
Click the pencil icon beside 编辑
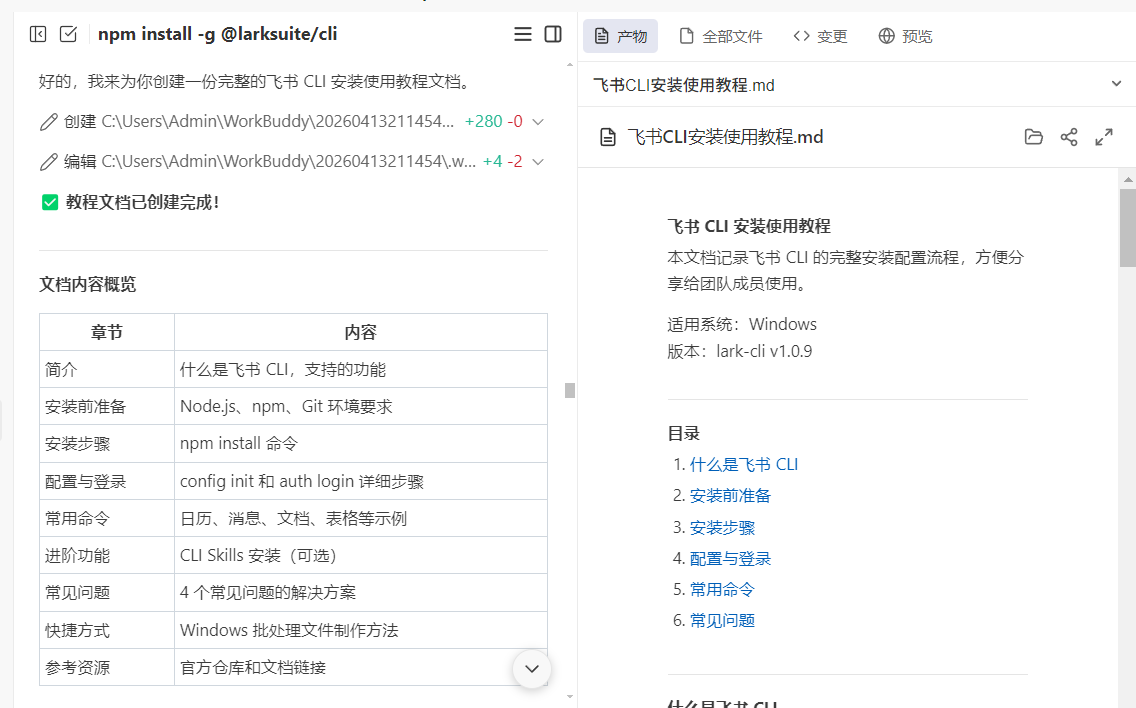[x=48, y=161]
